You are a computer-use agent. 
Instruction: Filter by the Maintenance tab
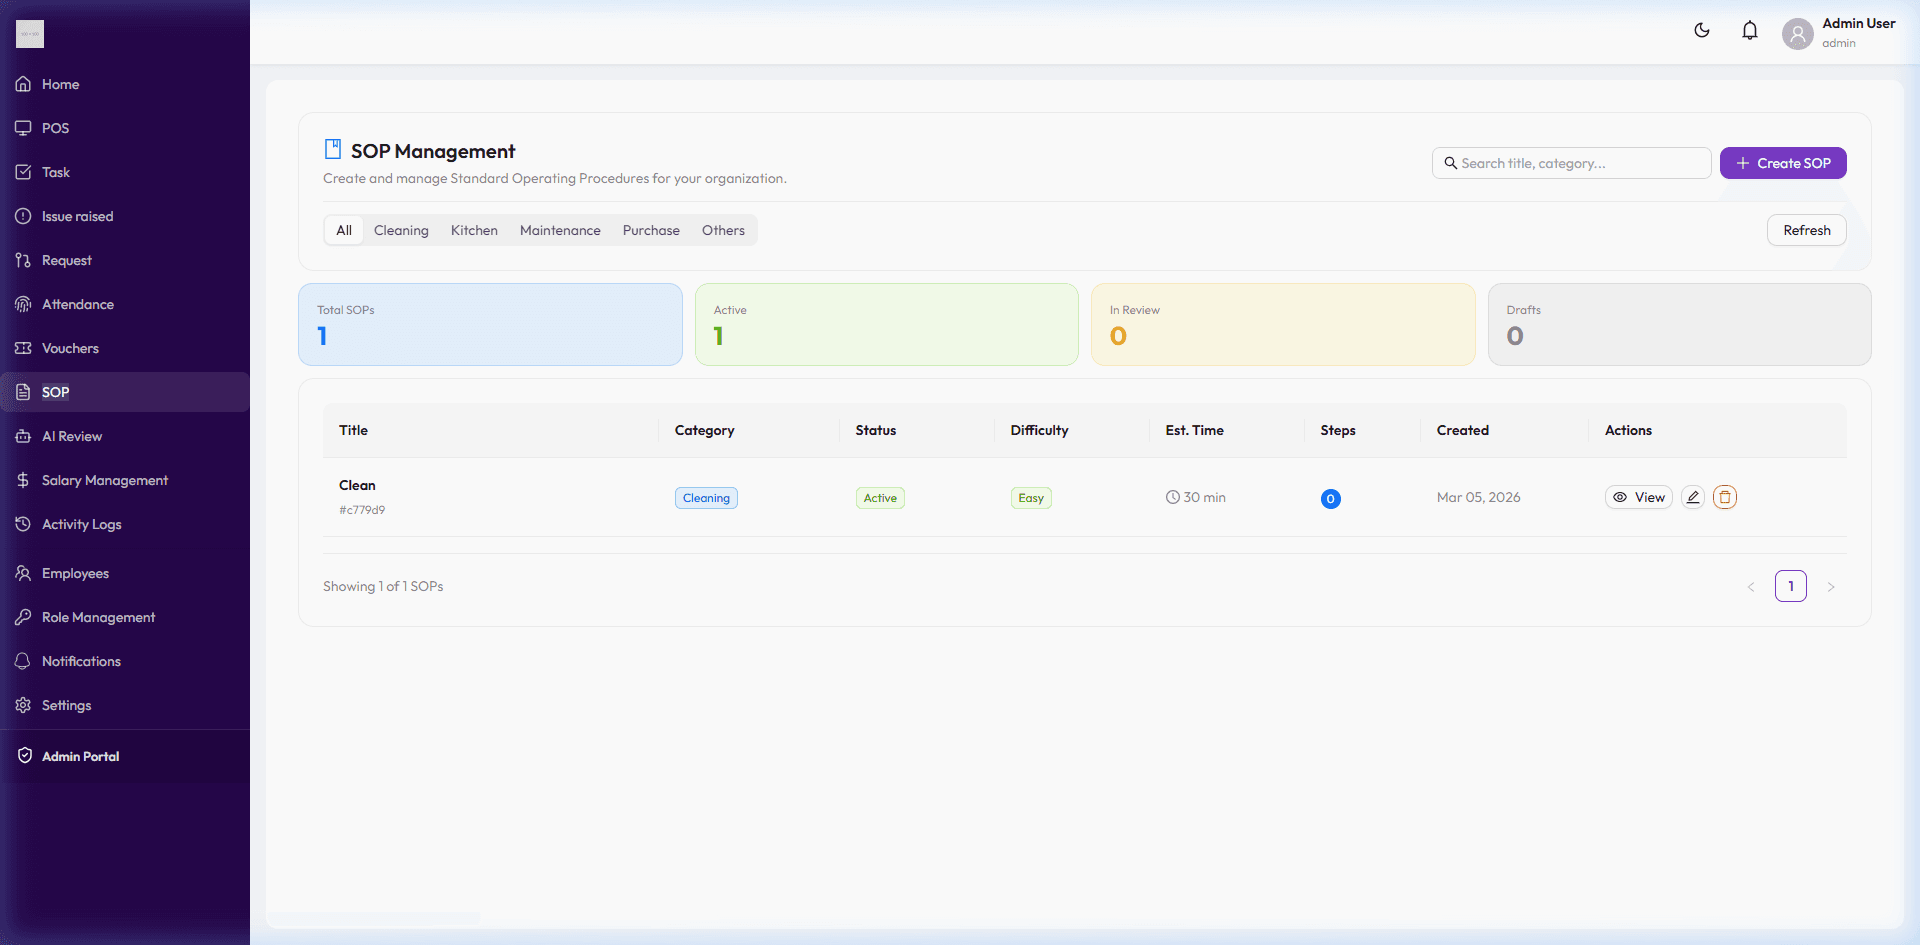(560, 230)
